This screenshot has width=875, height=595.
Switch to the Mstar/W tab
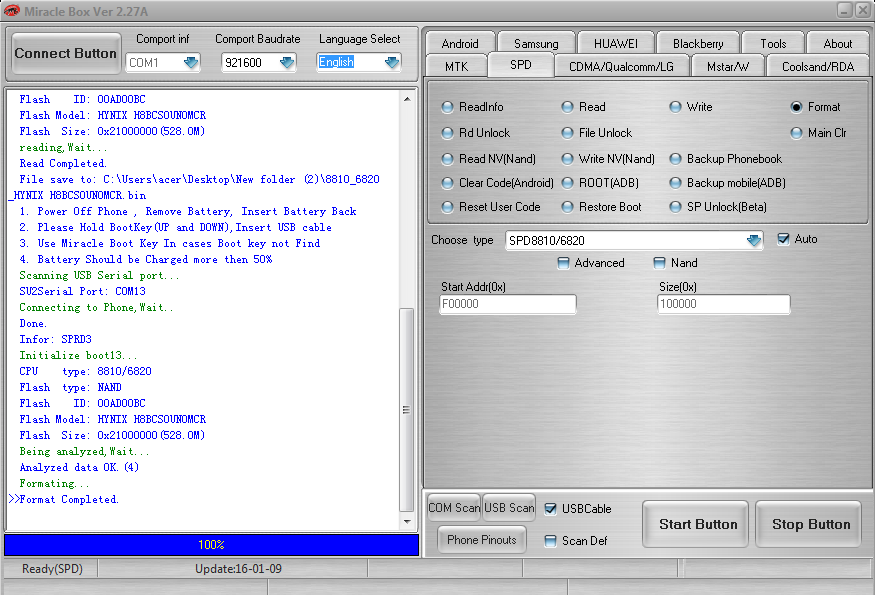pyautogui.click(x=728, y=66)
